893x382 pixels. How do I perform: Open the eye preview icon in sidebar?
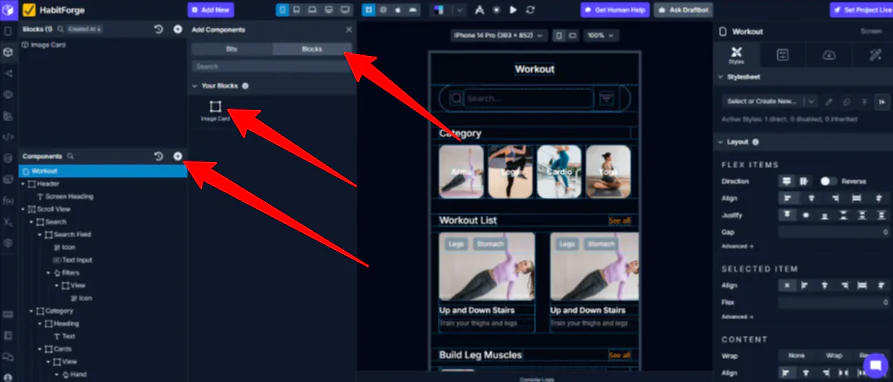[7, 95]
